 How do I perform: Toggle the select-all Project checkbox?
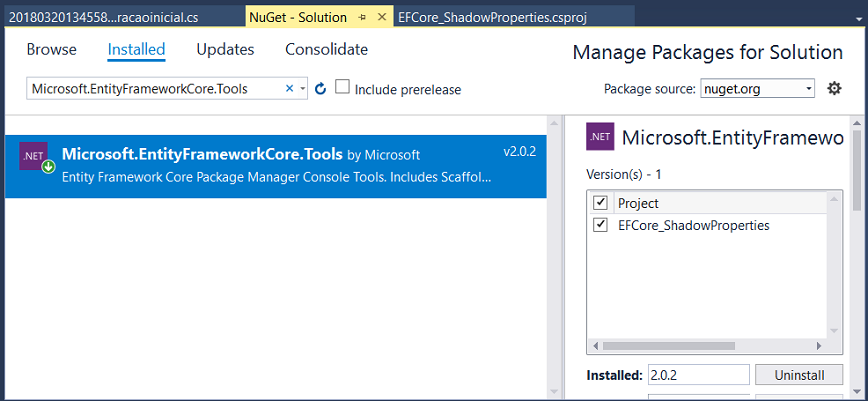coord(600,203)
